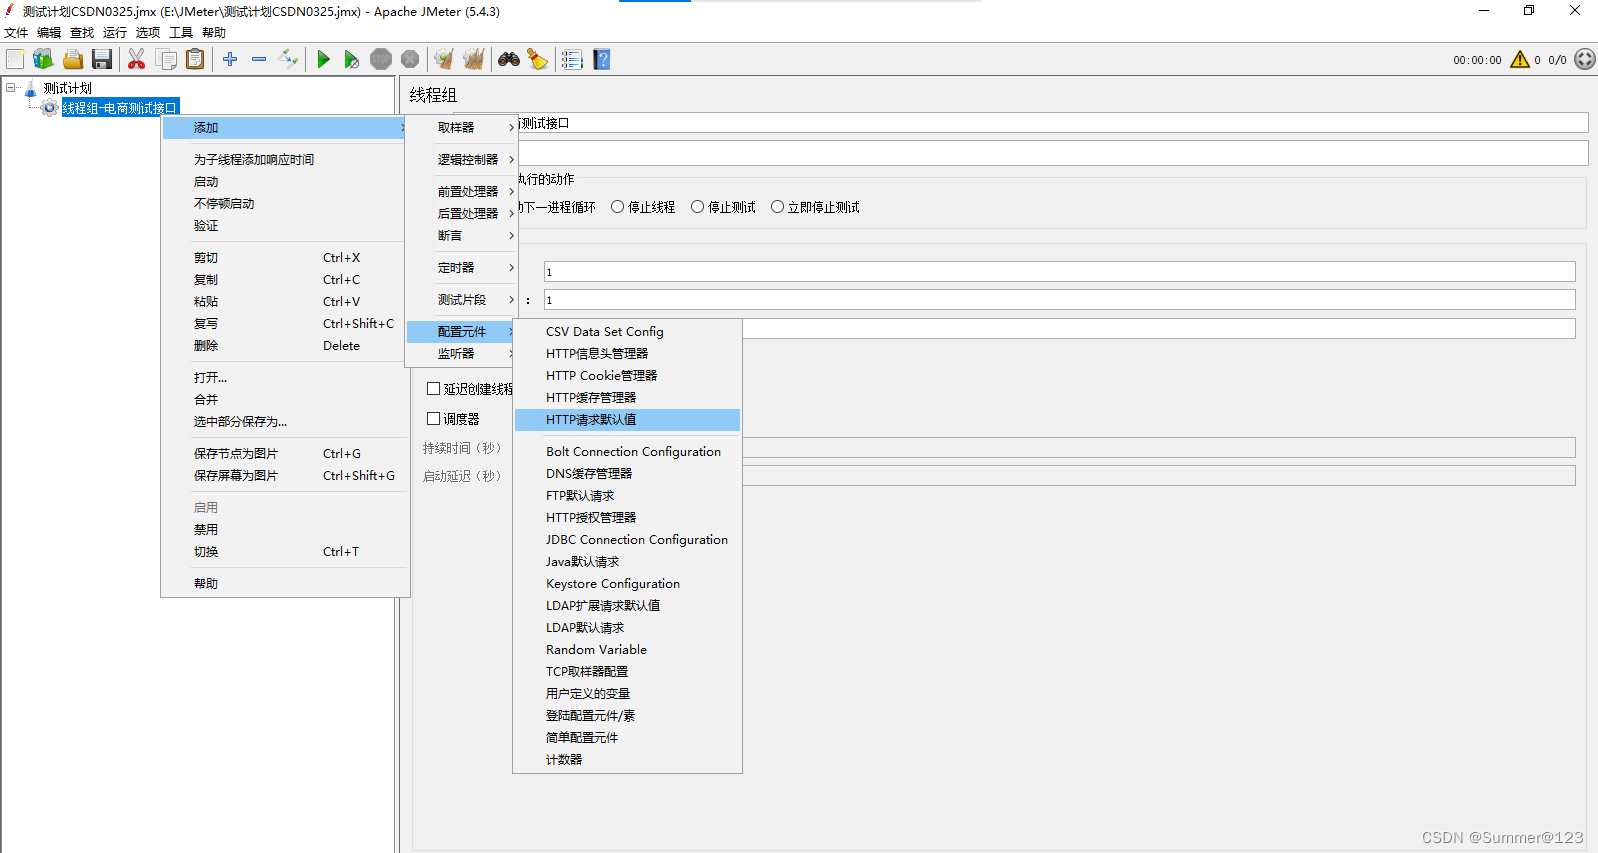Viewport: 1598px width, 853px height.
Task: Open the 选项 menu
Action: 148,32
